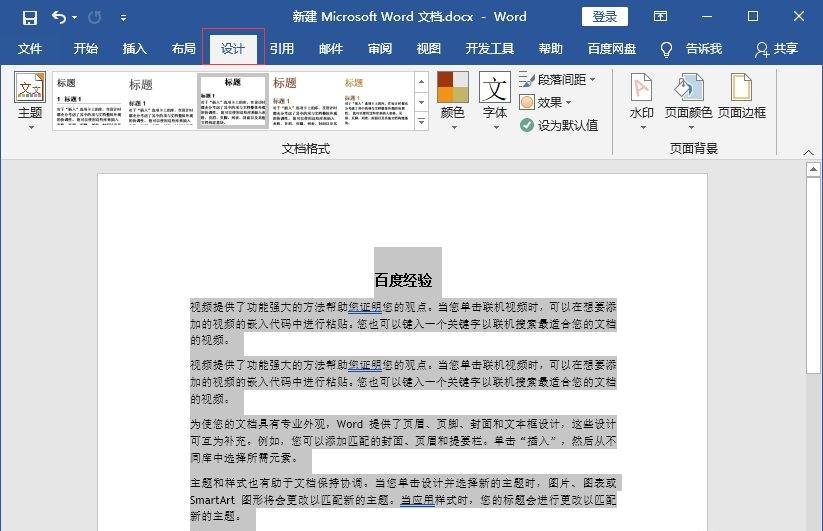823x531 pixels.
Task: Switch to the 插入 tab
Action: (134, 49)
